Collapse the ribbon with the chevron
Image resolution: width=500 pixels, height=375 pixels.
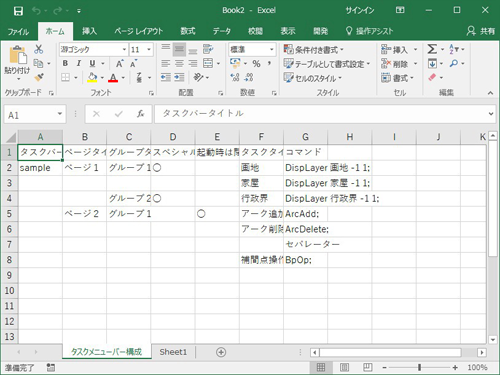pyautogui.click(x=490, y=93)
